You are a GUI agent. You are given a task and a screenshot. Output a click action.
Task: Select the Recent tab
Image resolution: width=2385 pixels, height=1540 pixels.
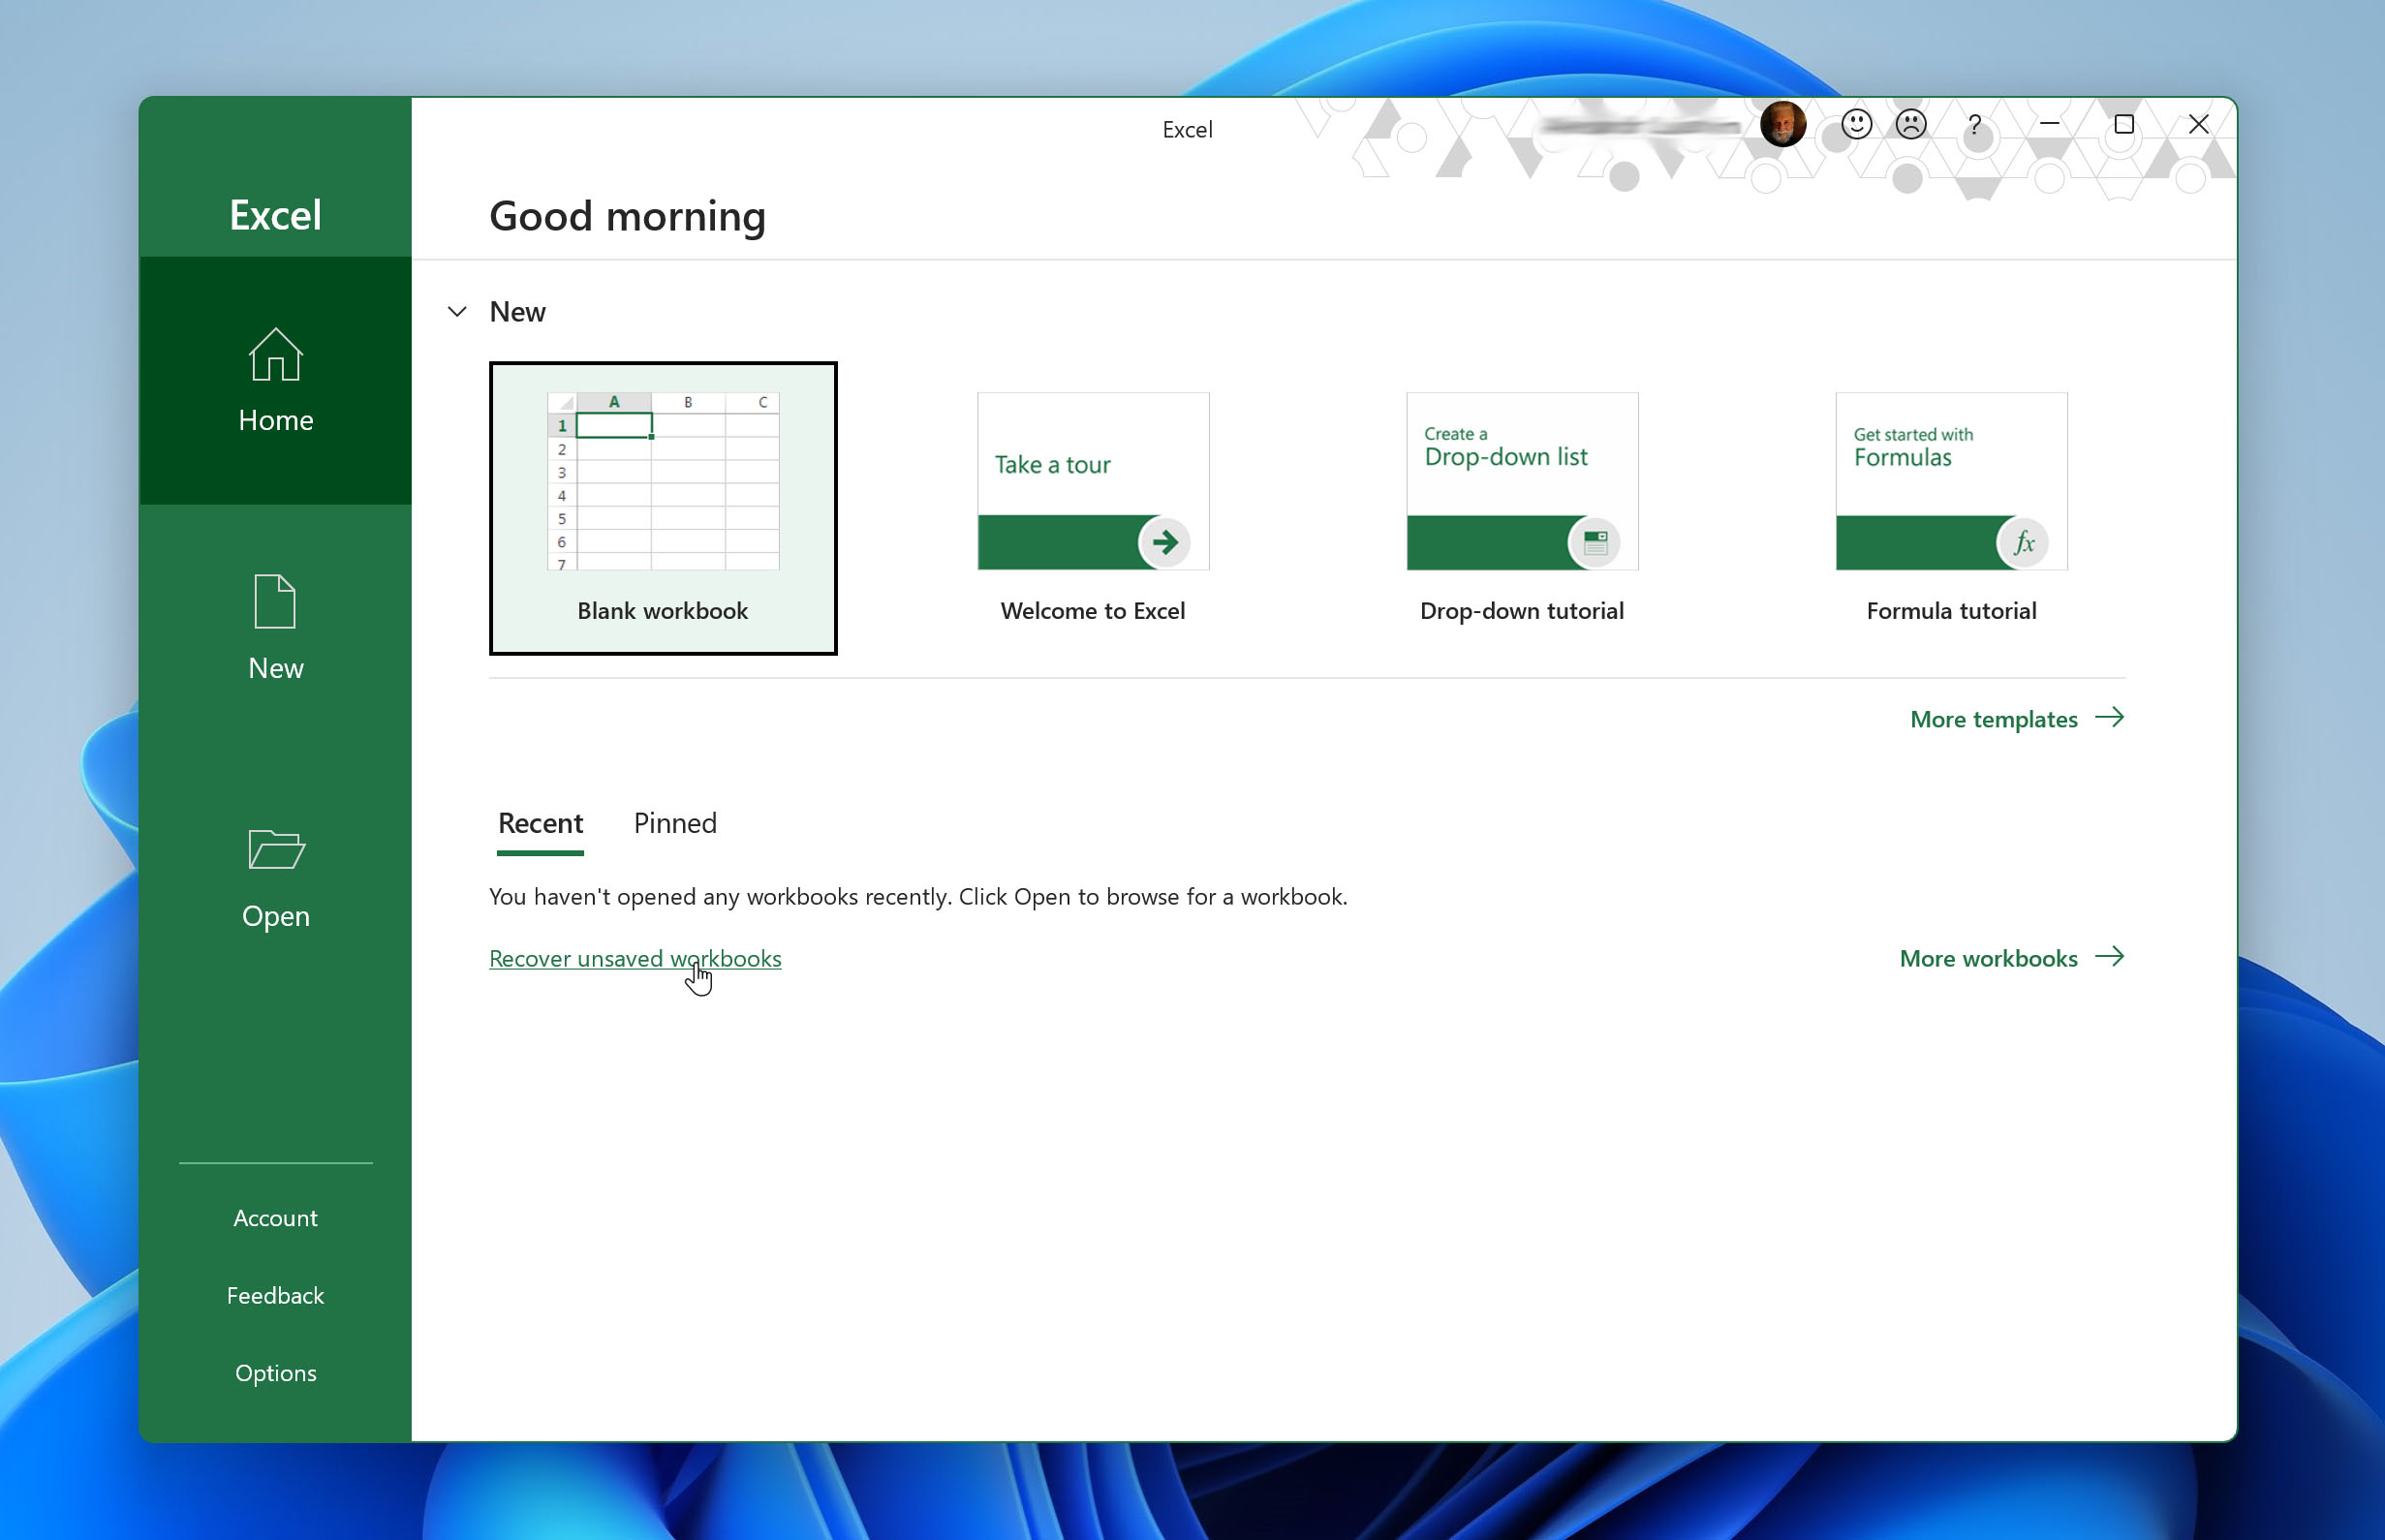click(539, 822)
